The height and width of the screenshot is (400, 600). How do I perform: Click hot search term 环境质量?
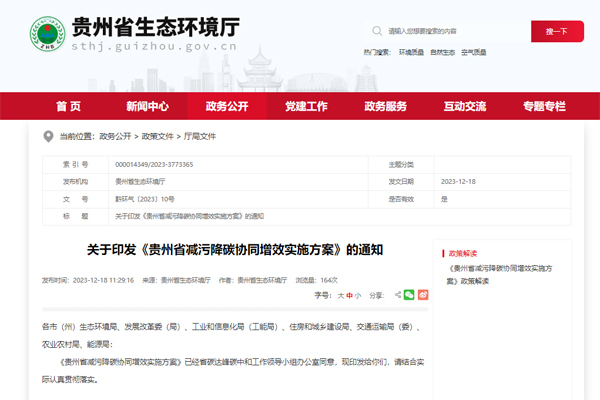click(x=411, y=51)
